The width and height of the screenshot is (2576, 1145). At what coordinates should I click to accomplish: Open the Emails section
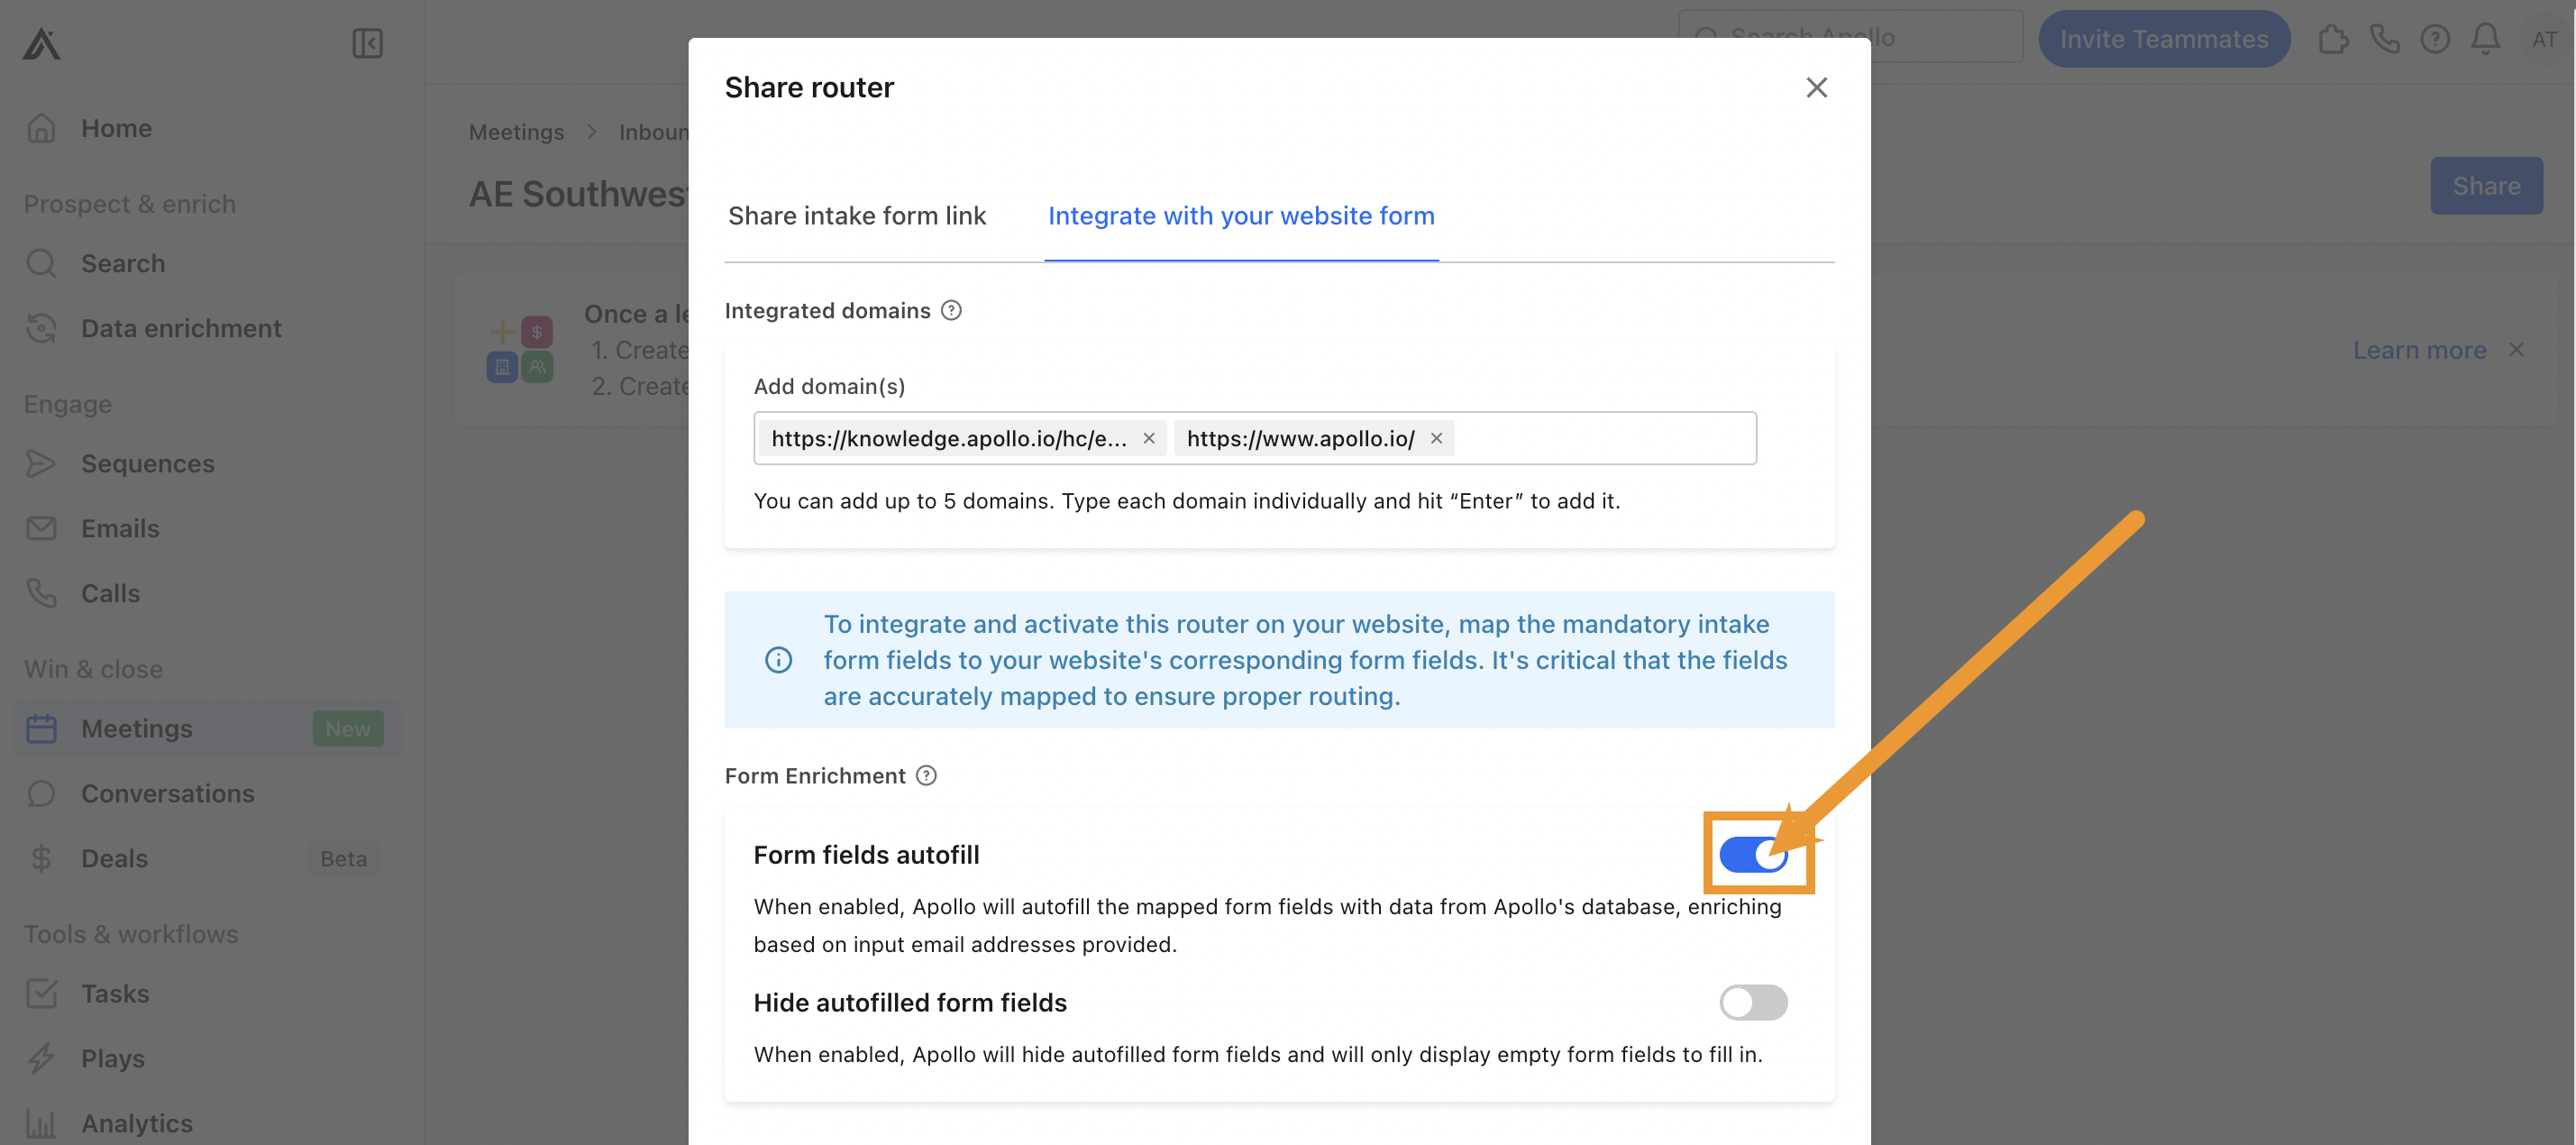(119, 528)
